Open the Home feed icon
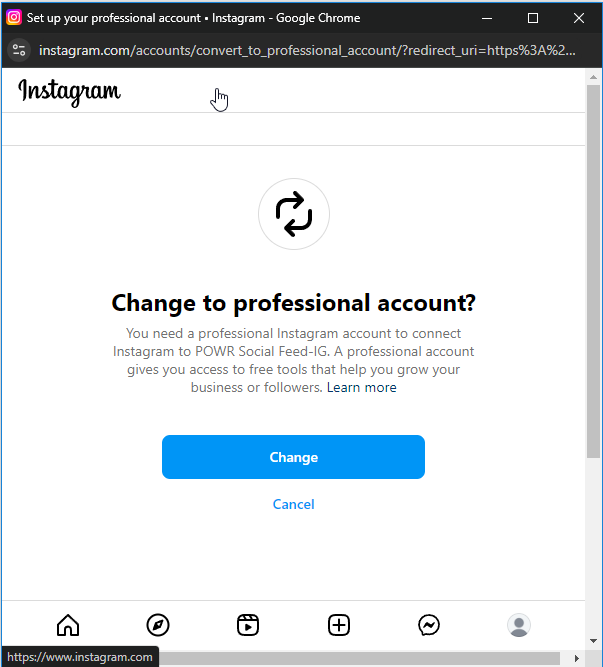The width and height of the screenshot is (603, 667). click(68, 625)
